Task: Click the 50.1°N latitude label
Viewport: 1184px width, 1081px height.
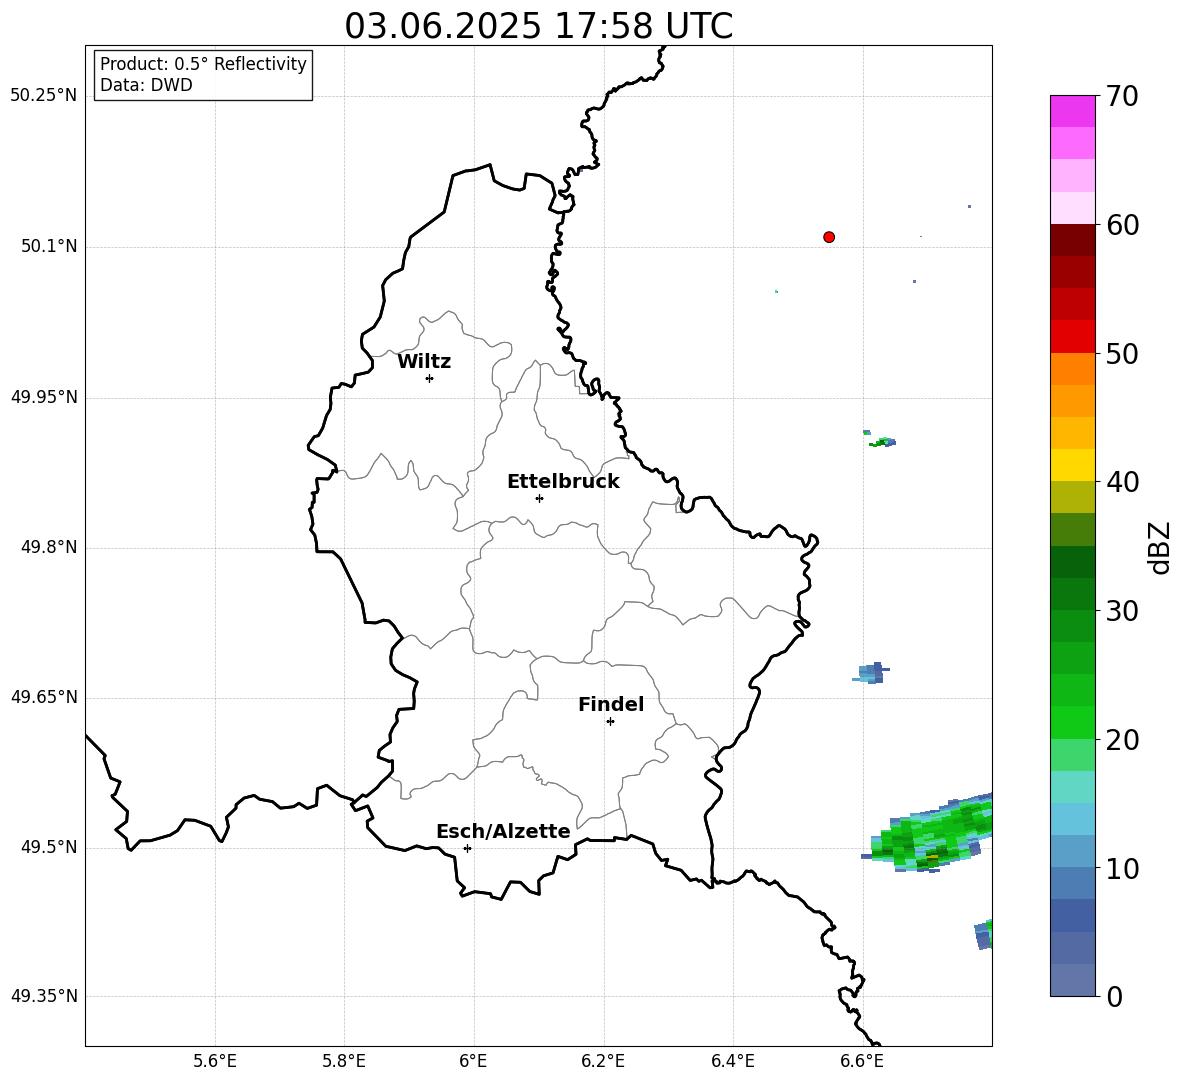Action: coord(49,246)
